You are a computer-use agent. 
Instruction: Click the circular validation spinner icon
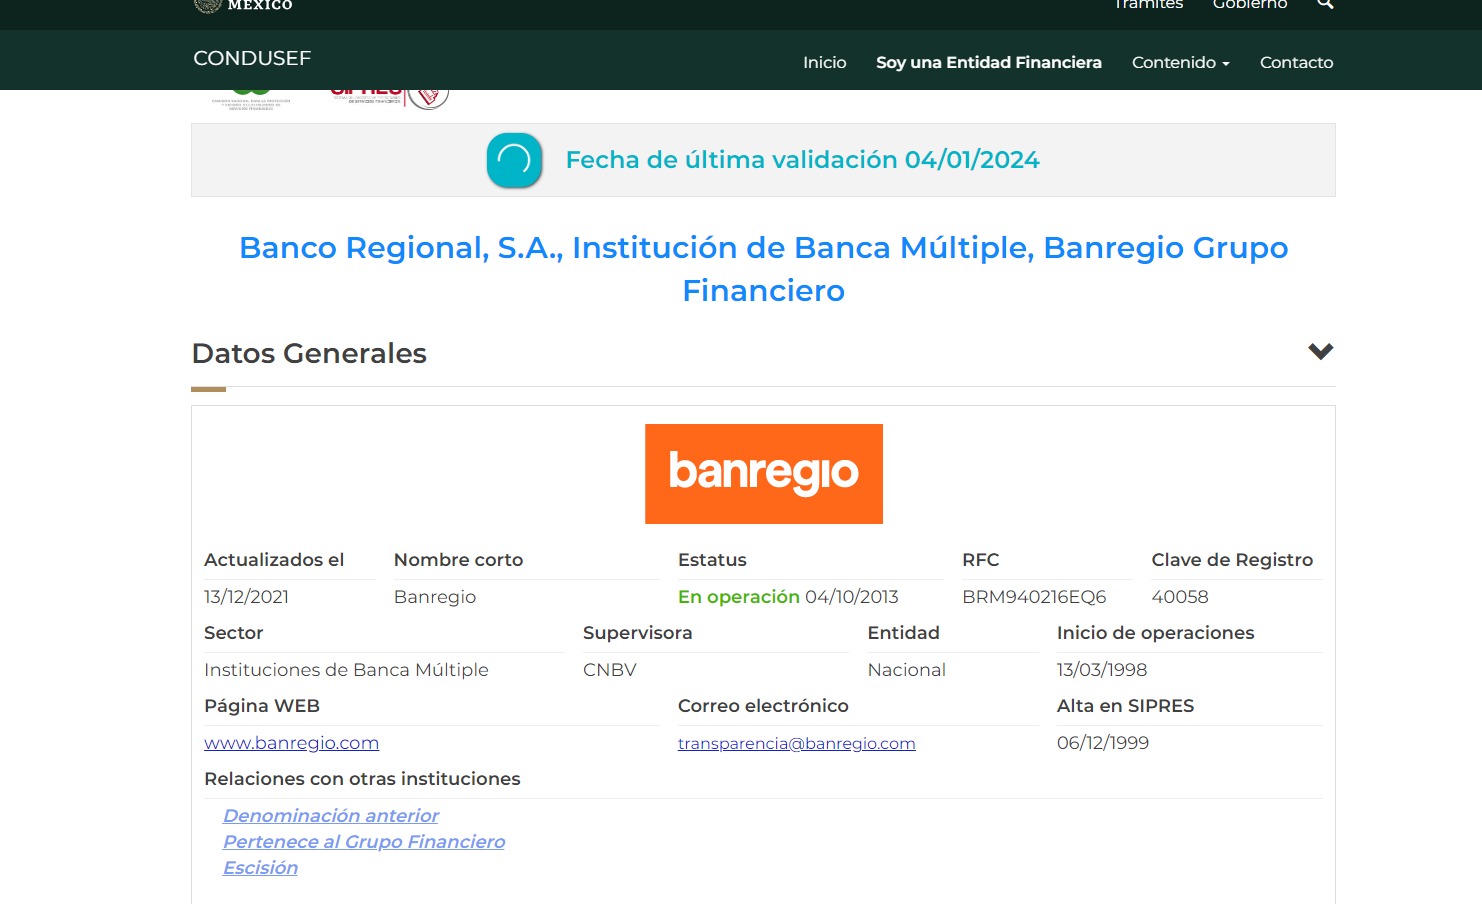[513, 160]
